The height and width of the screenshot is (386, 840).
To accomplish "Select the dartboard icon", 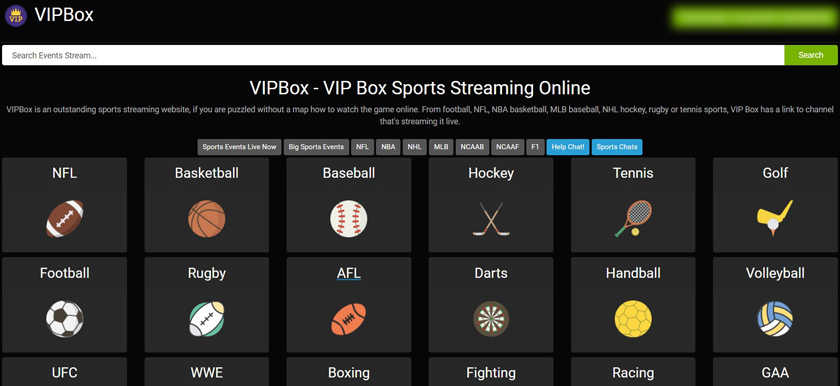I will pos(491,319).
